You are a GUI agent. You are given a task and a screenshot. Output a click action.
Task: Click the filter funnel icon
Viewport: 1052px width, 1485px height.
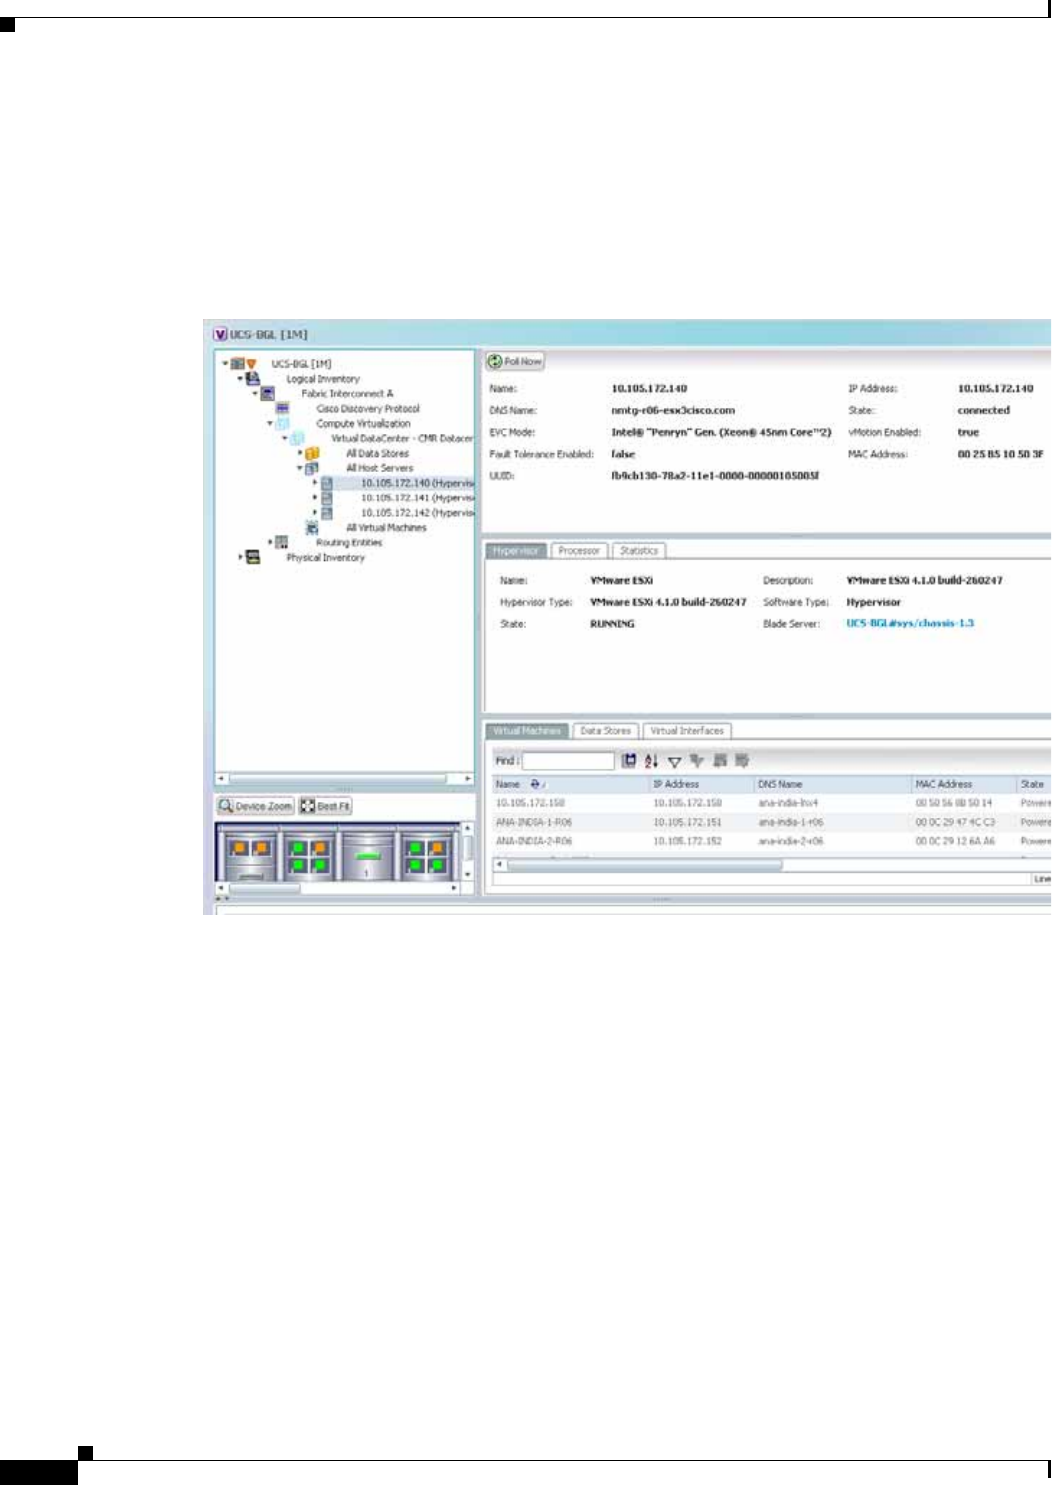[674, 762]
